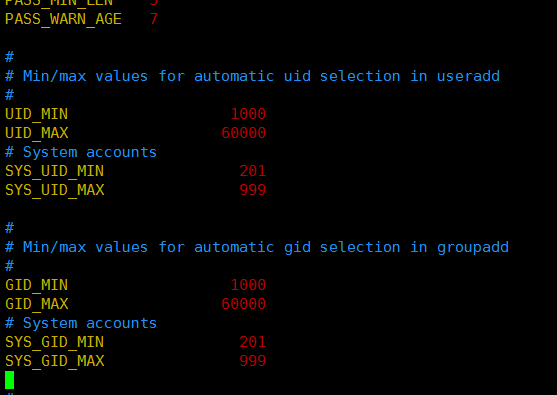
Task: Select the SYS_GID_MAX key
Action: [55, 361]
